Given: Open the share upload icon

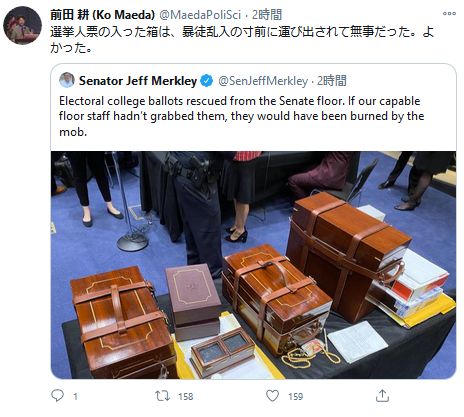Looking at the screenshot, I should point(382,396).
